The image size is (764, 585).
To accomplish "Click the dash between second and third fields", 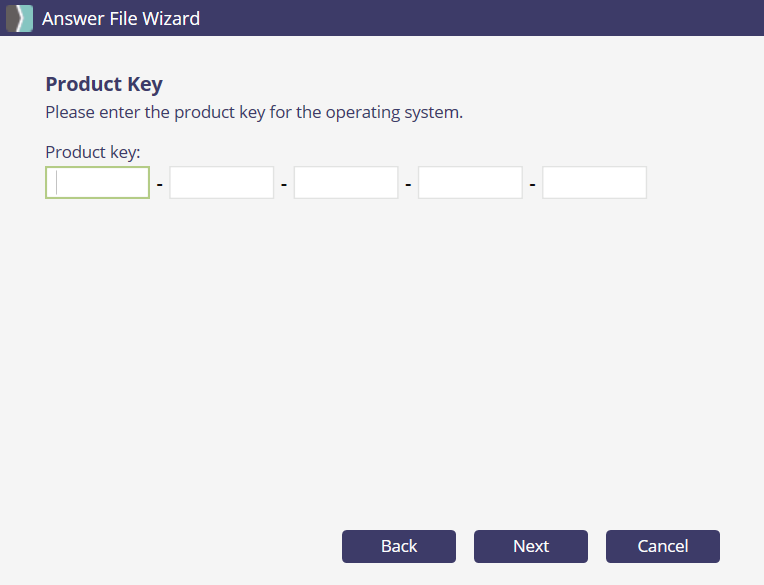I will click(x=284, y=184).
